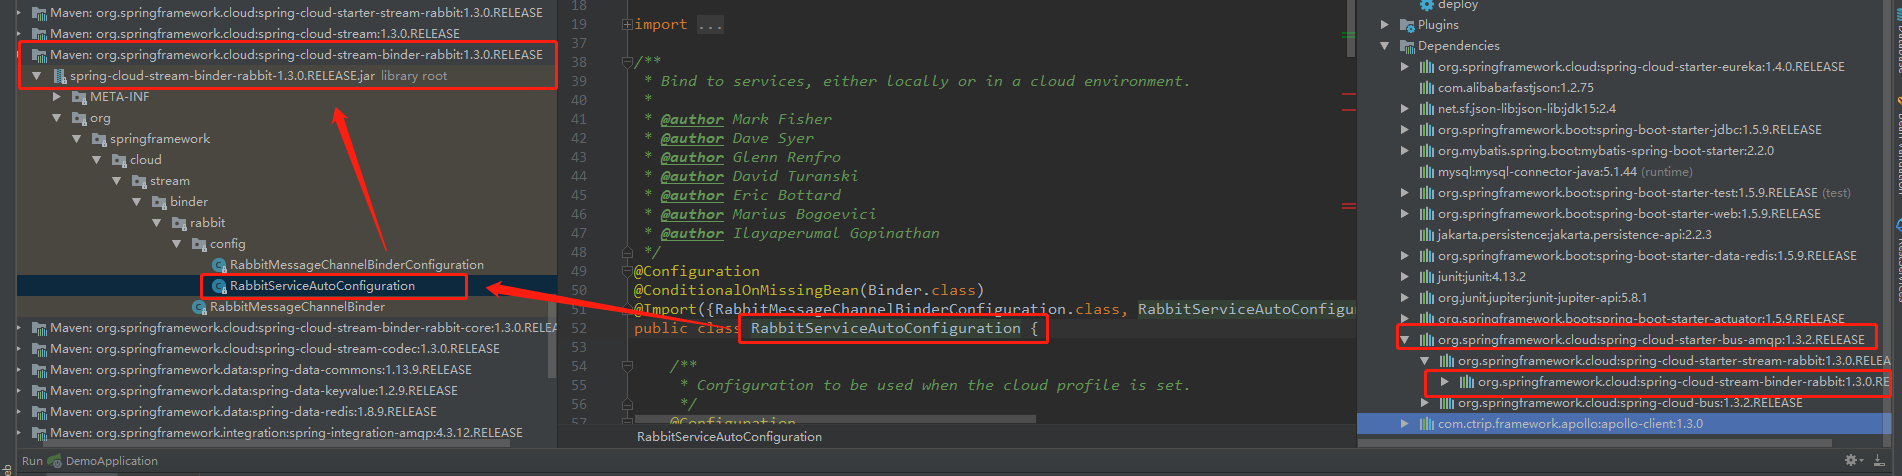The image size is (1902, 476).
Task: Click library icon of Maven spring-cloud-stream-codec entry
Action: [x=39, y=349]
